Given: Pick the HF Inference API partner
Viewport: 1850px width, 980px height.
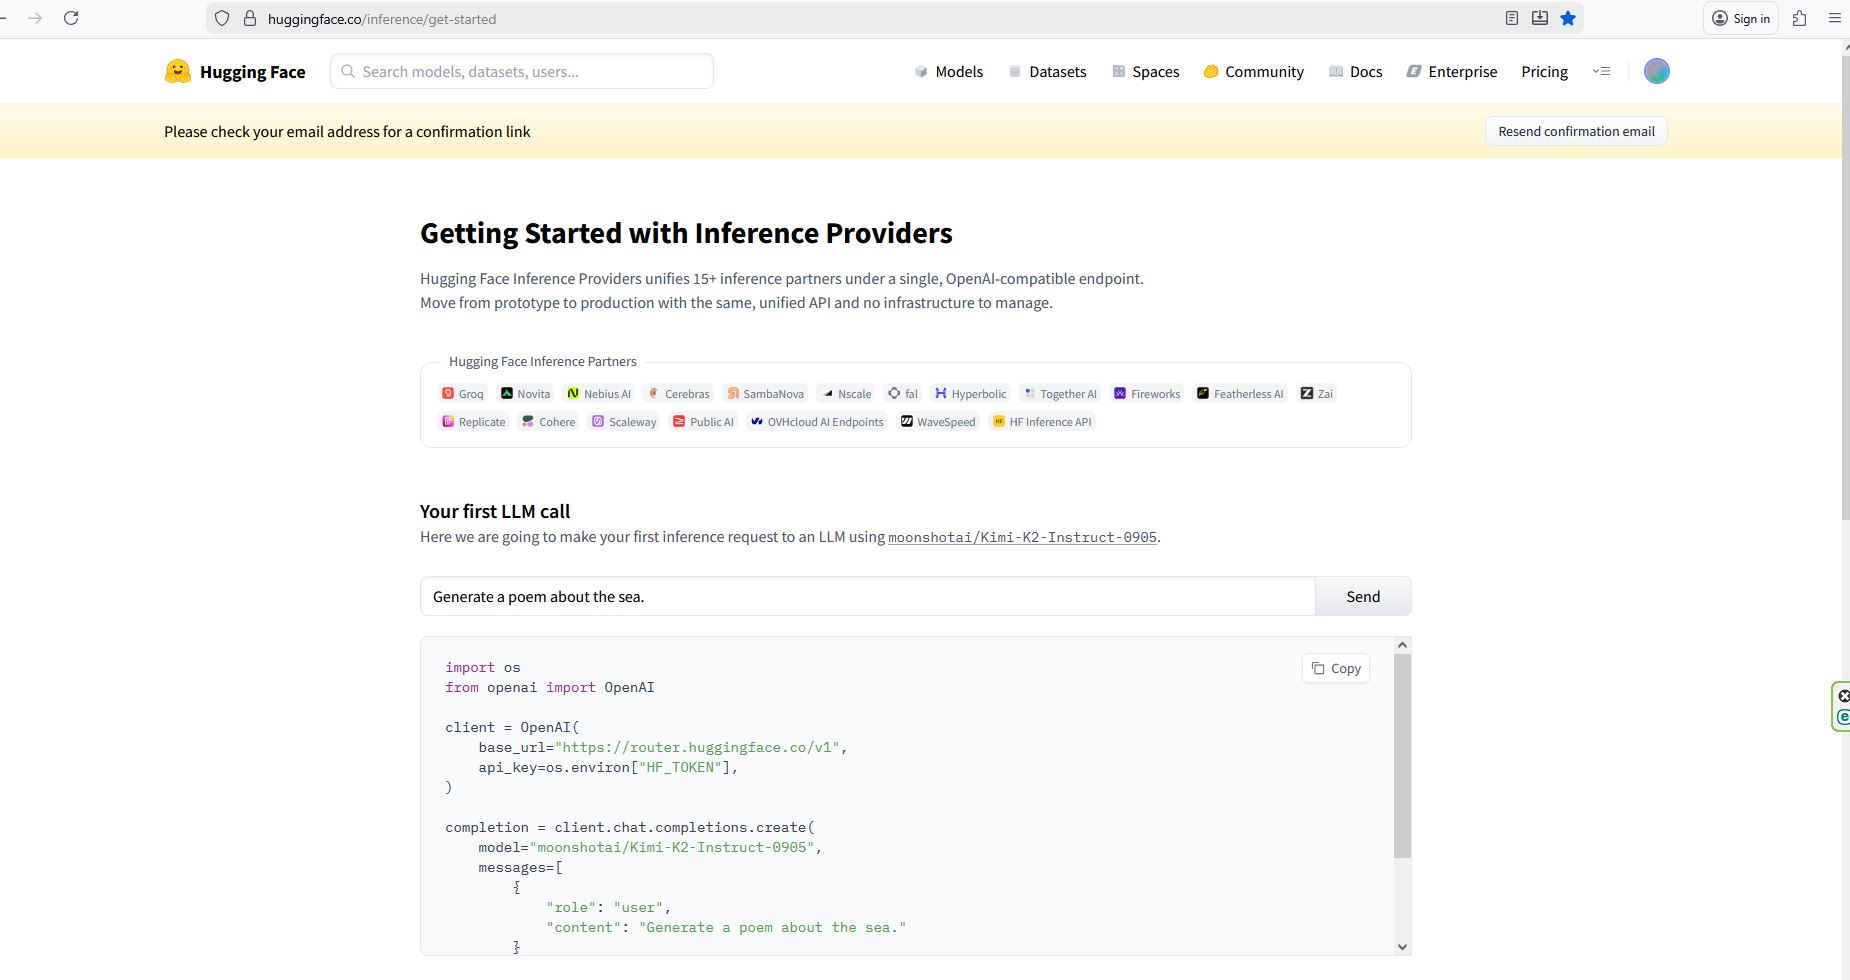Looking at the screenshot, I should click(x=1042, y=422).
